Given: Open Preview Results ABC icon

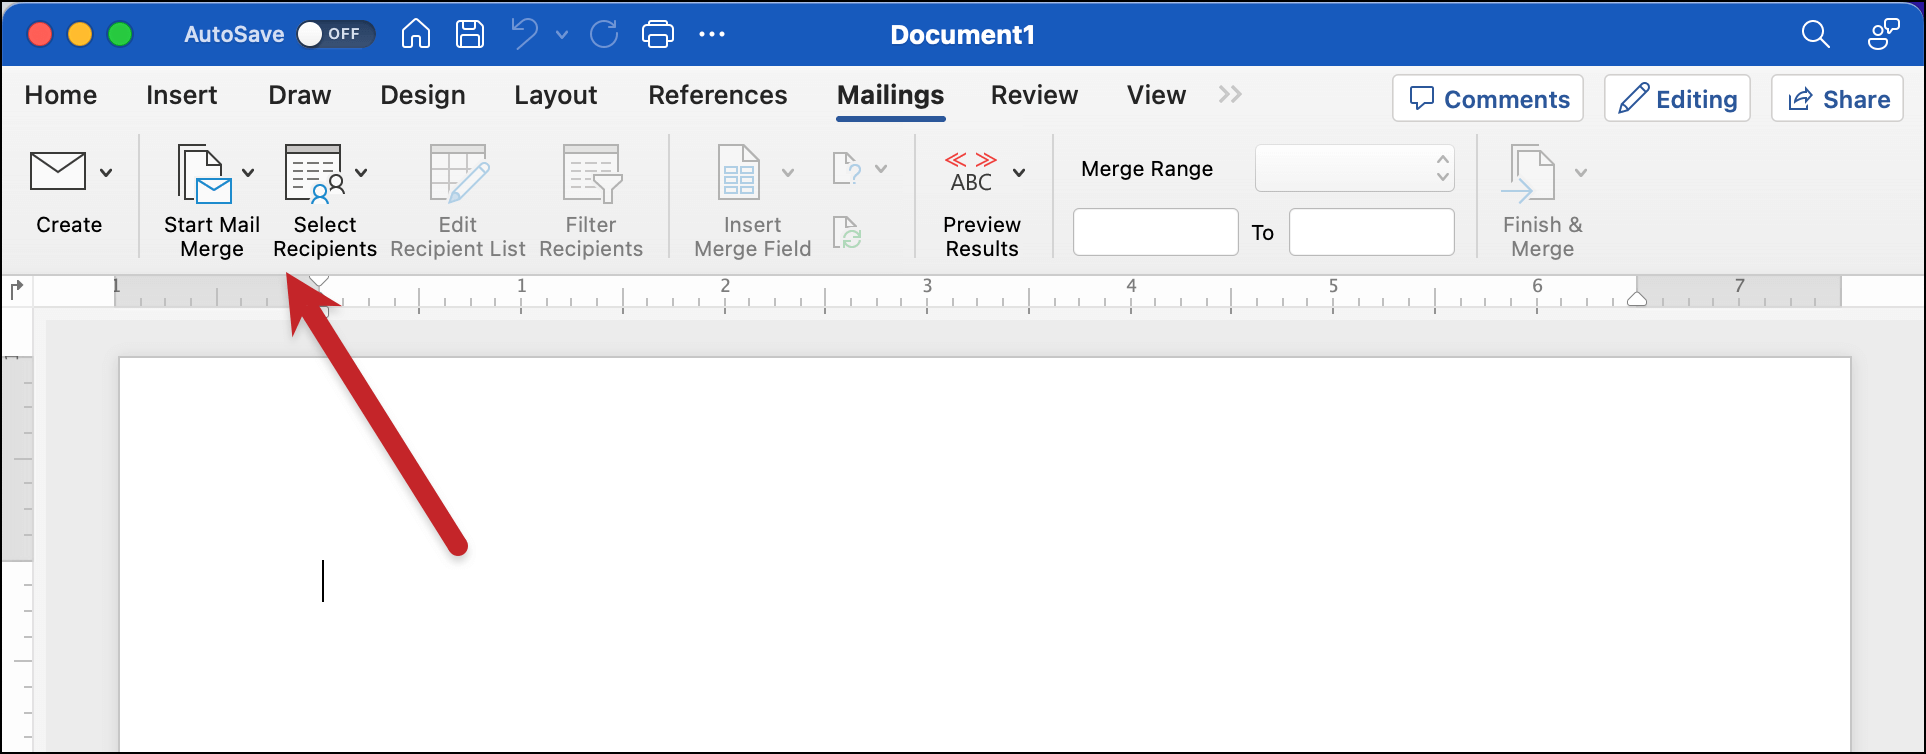Looking at the screenshot, I should [971, 173].
